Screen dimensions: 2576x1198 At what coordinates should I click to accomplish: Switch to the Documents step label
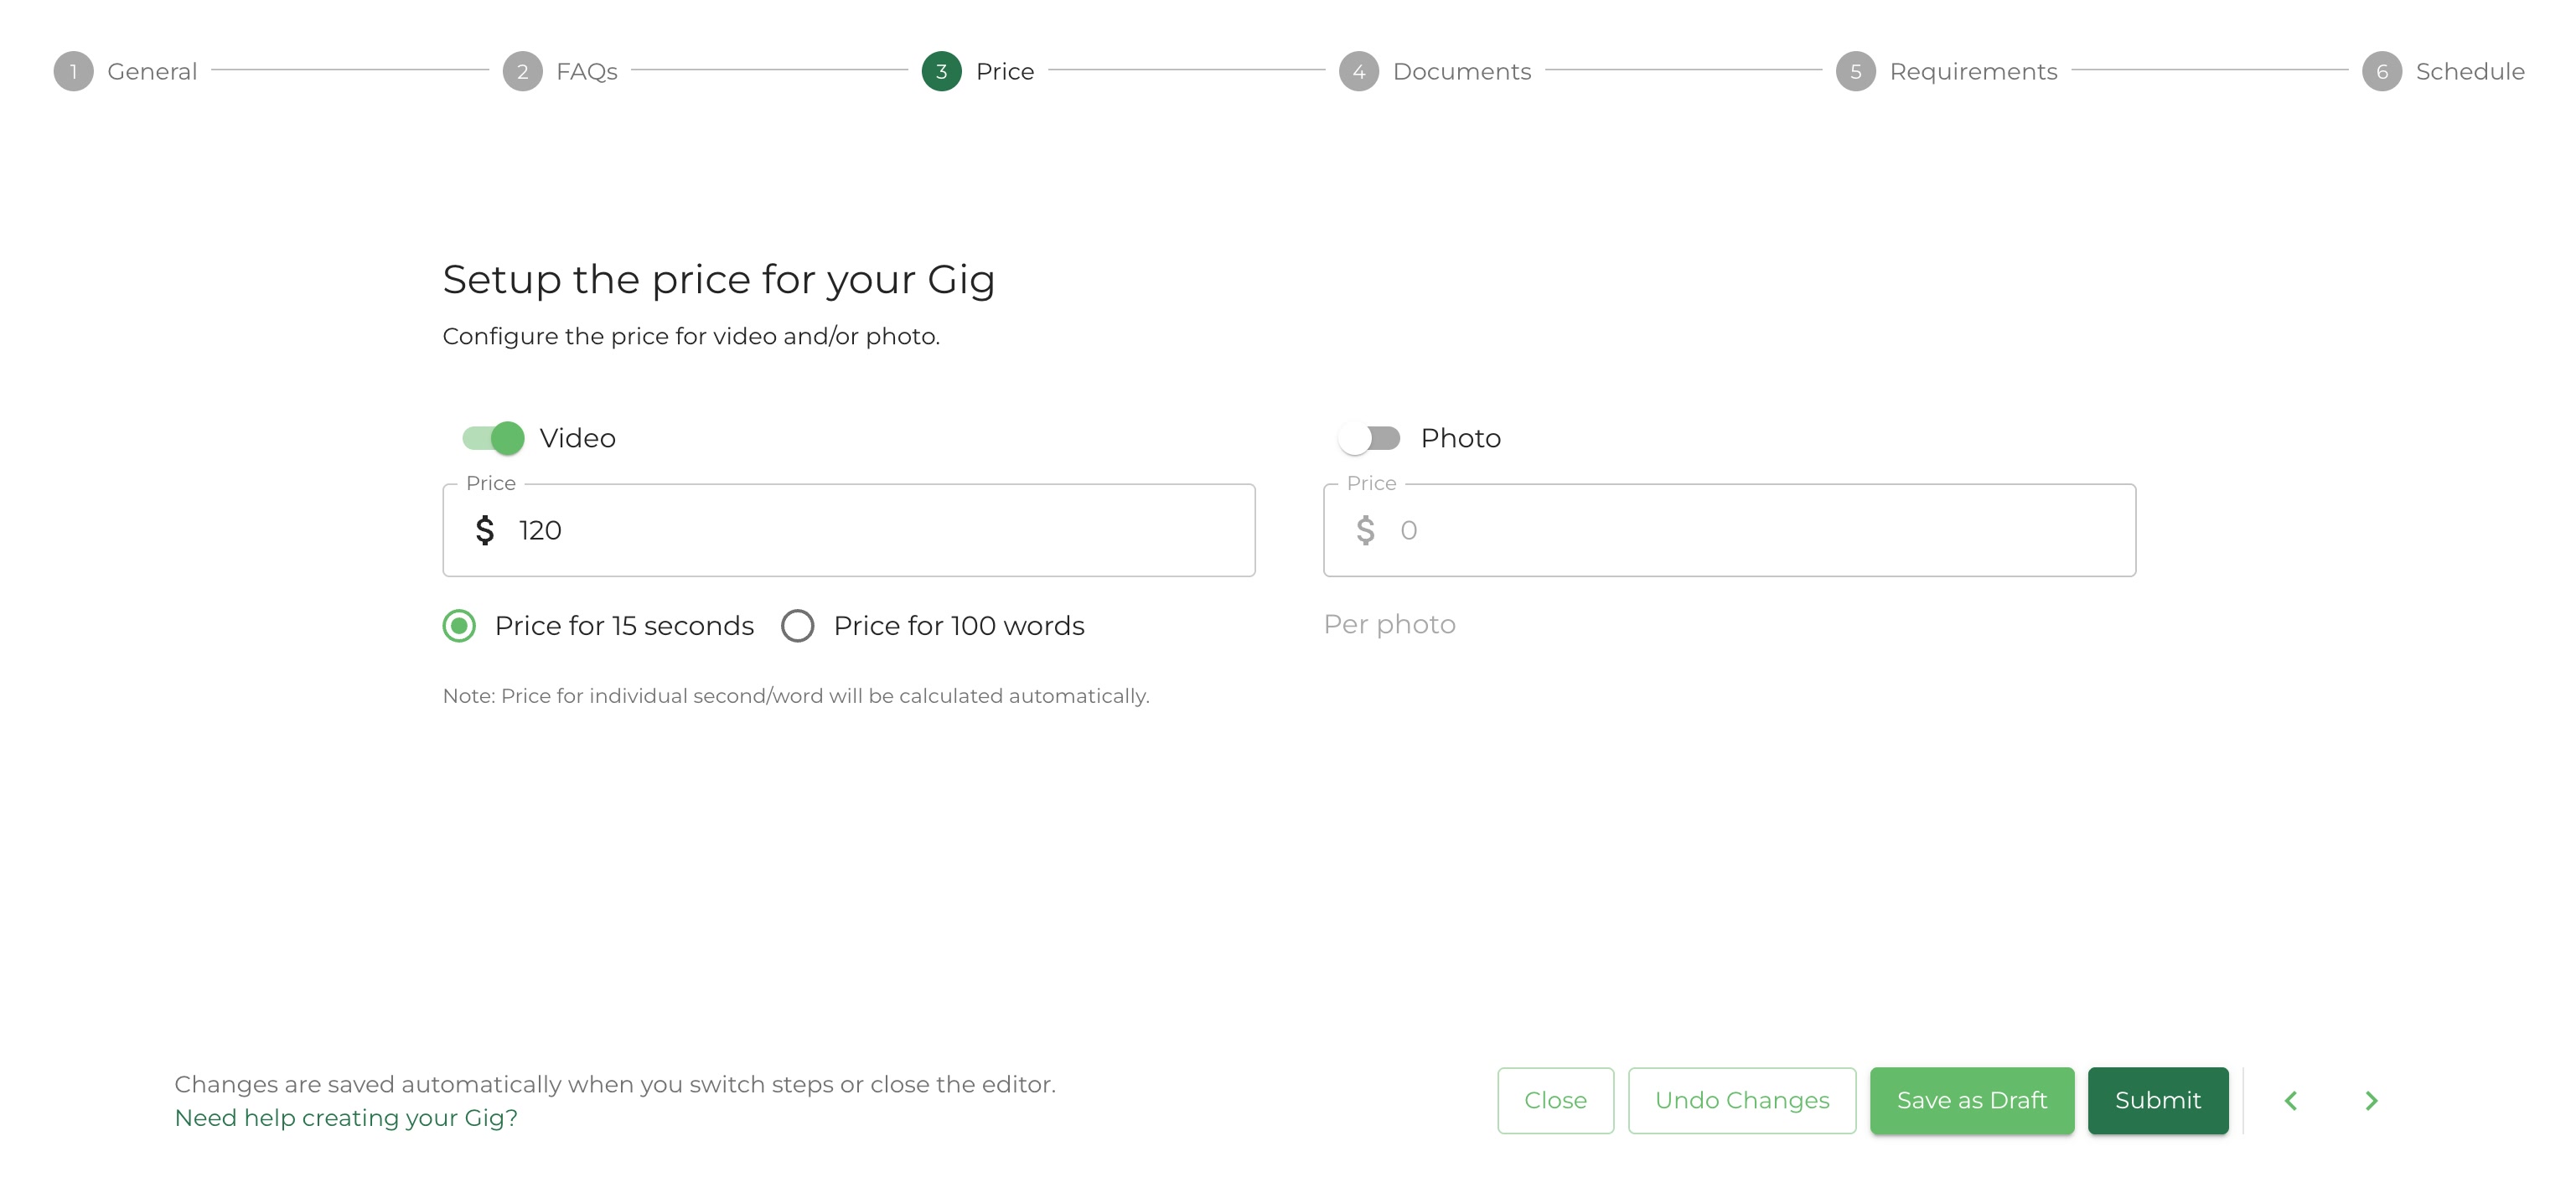(x=1462, y=71)
